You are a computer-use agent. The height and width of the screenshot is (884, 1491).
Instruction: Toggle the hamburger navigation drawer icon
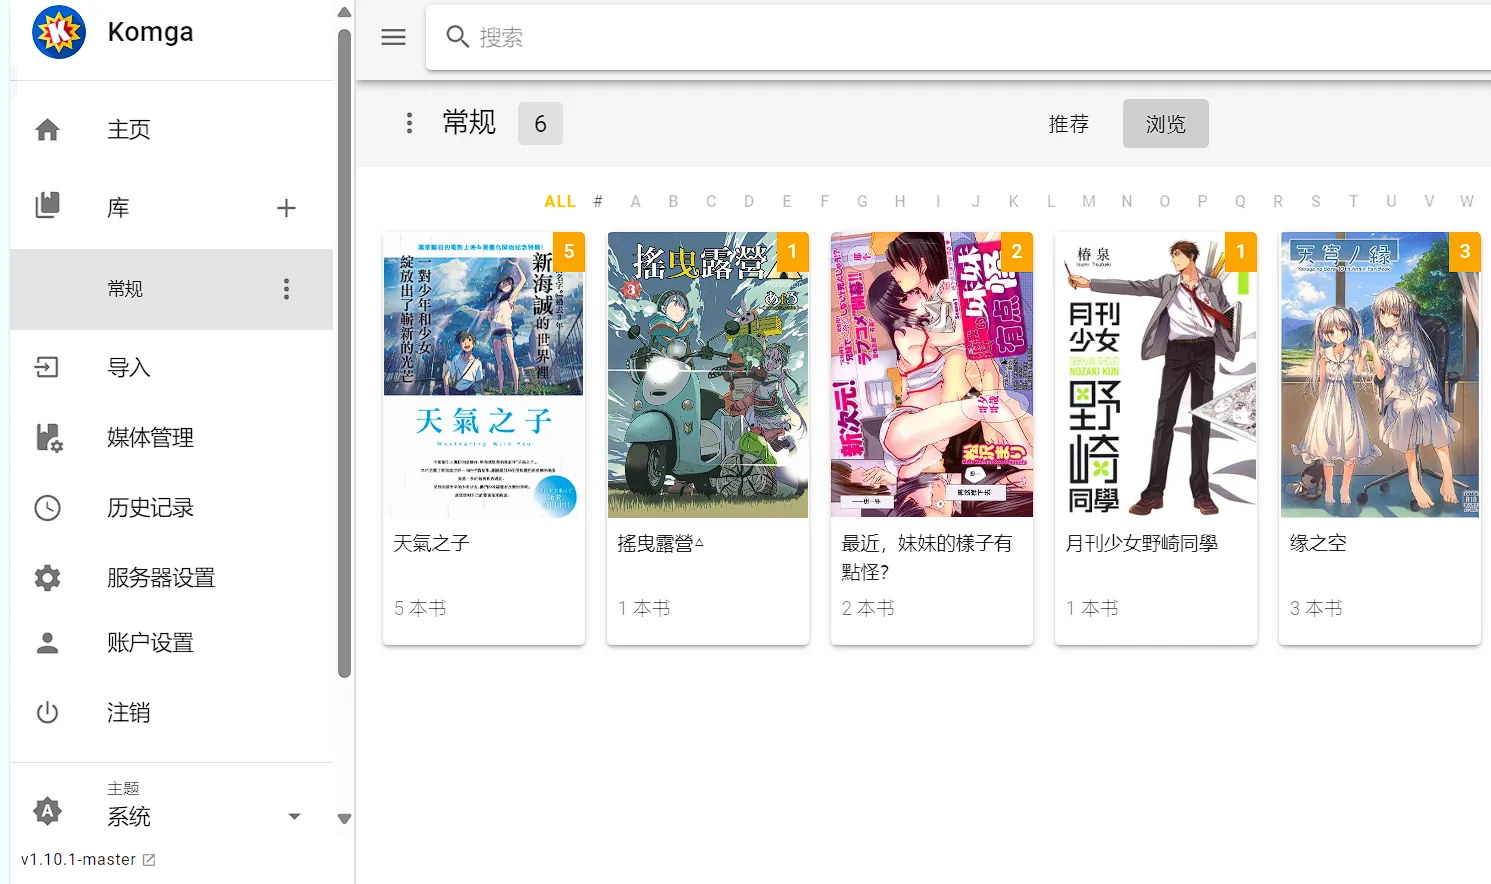393,37
